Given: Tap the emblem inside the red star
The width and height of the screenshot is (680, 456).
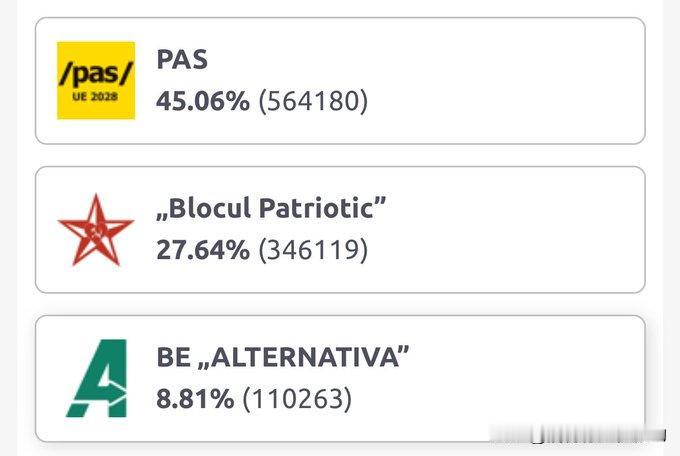Looking at the screenshot, I should point(96,230).
